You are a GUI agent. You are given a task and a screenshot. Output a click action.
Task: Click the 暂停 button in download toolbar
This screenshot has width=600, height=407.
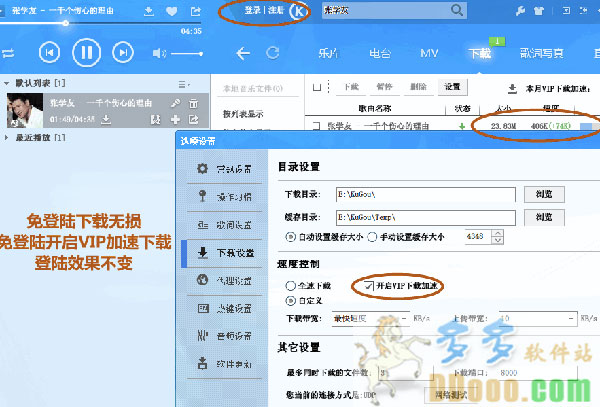pyautogui.click(x=384, y=87)
